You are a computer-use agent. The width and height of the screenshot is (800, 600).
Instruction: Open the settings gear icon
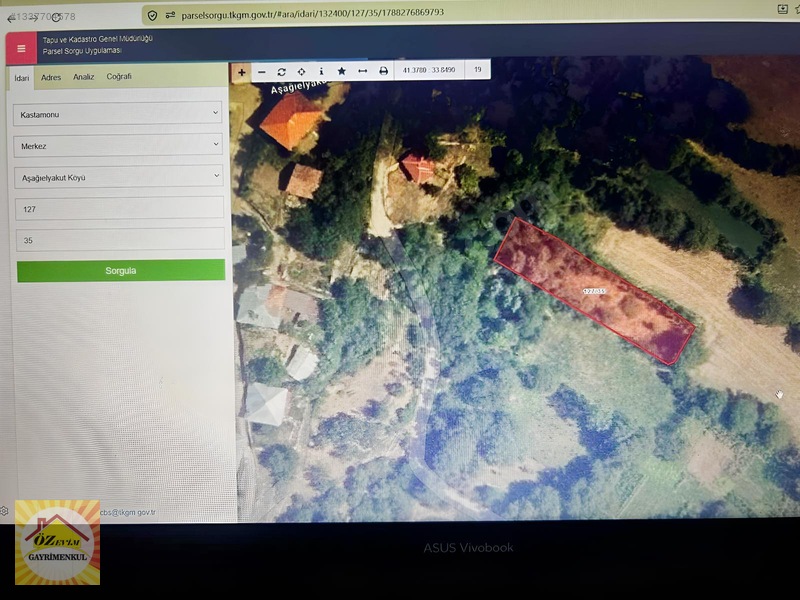4,511
